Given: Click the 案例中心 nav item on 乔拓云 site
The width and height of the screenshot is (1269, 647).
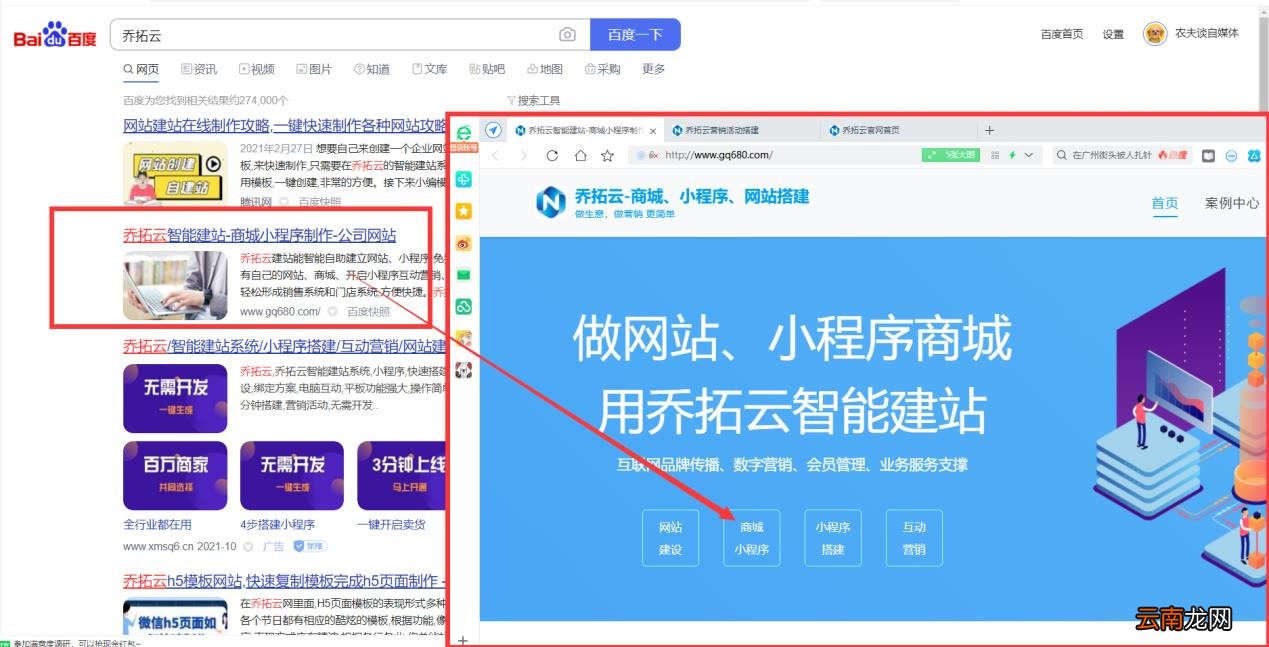Looking at the screenshot, I should [x=1232, y=203].
